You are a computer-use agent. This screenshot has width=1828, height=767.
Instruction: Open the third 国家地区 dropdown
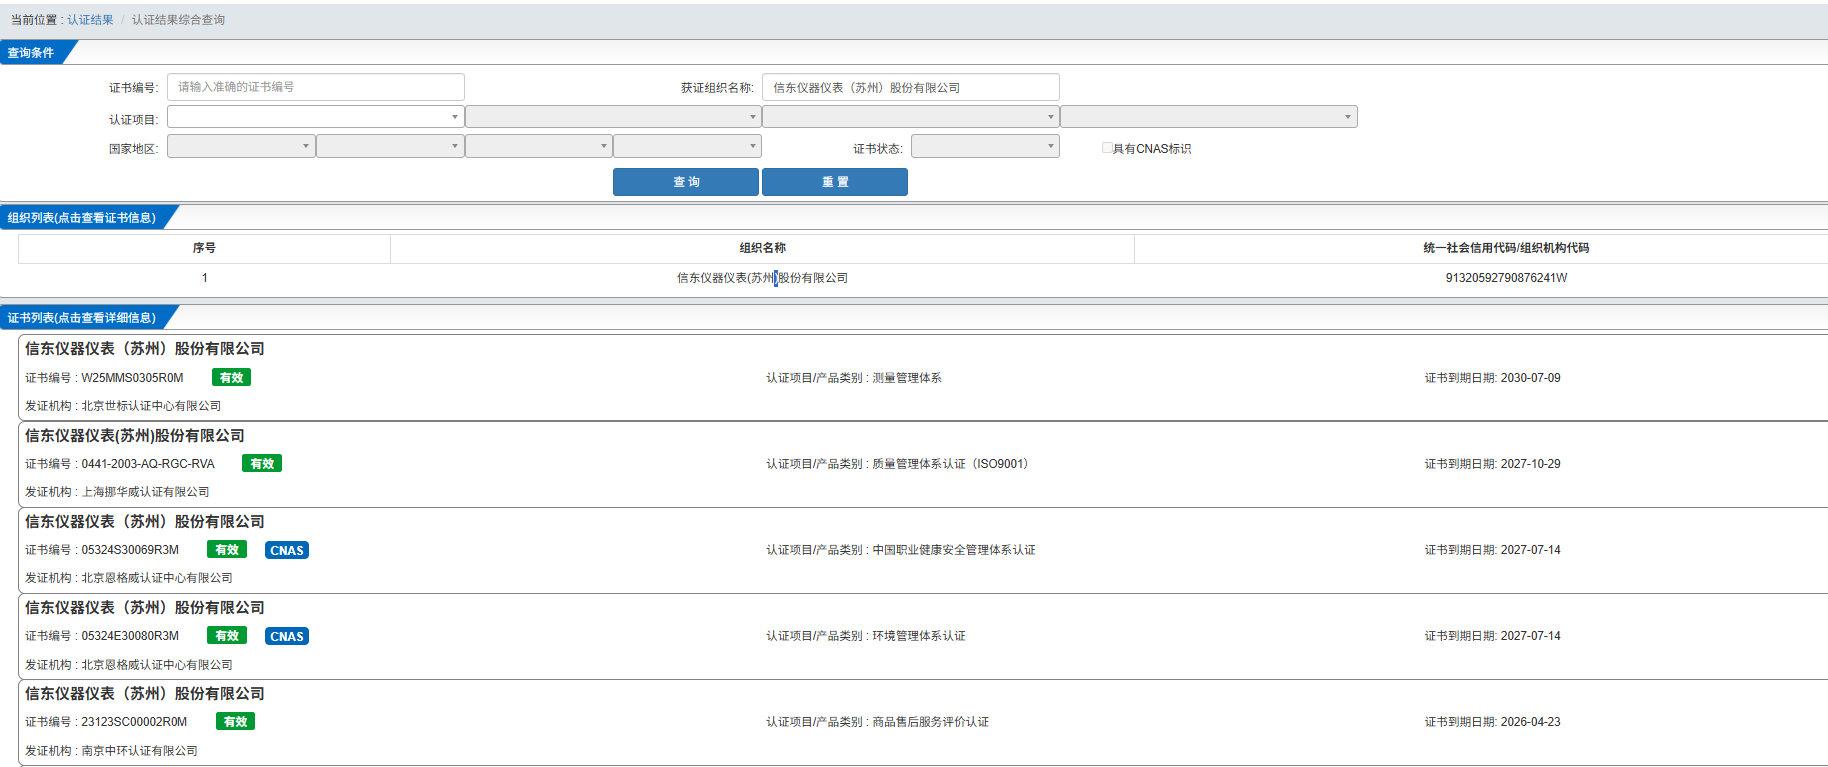point(538,146)
